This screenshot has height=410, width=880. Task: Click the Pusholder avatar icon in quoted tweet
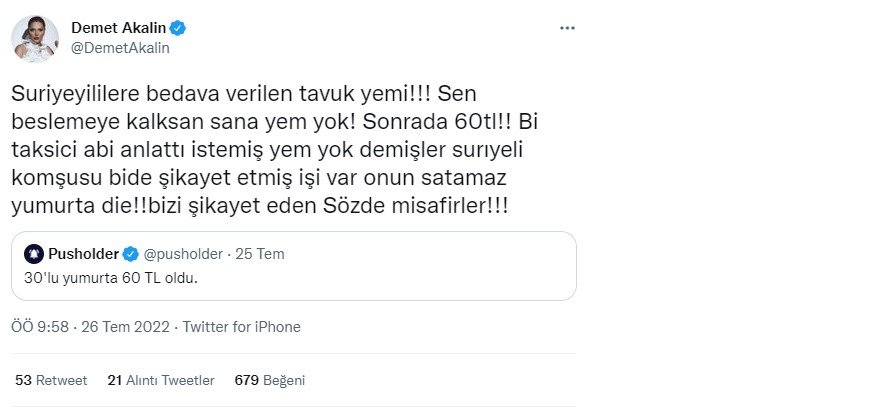(x=33, y=253)
